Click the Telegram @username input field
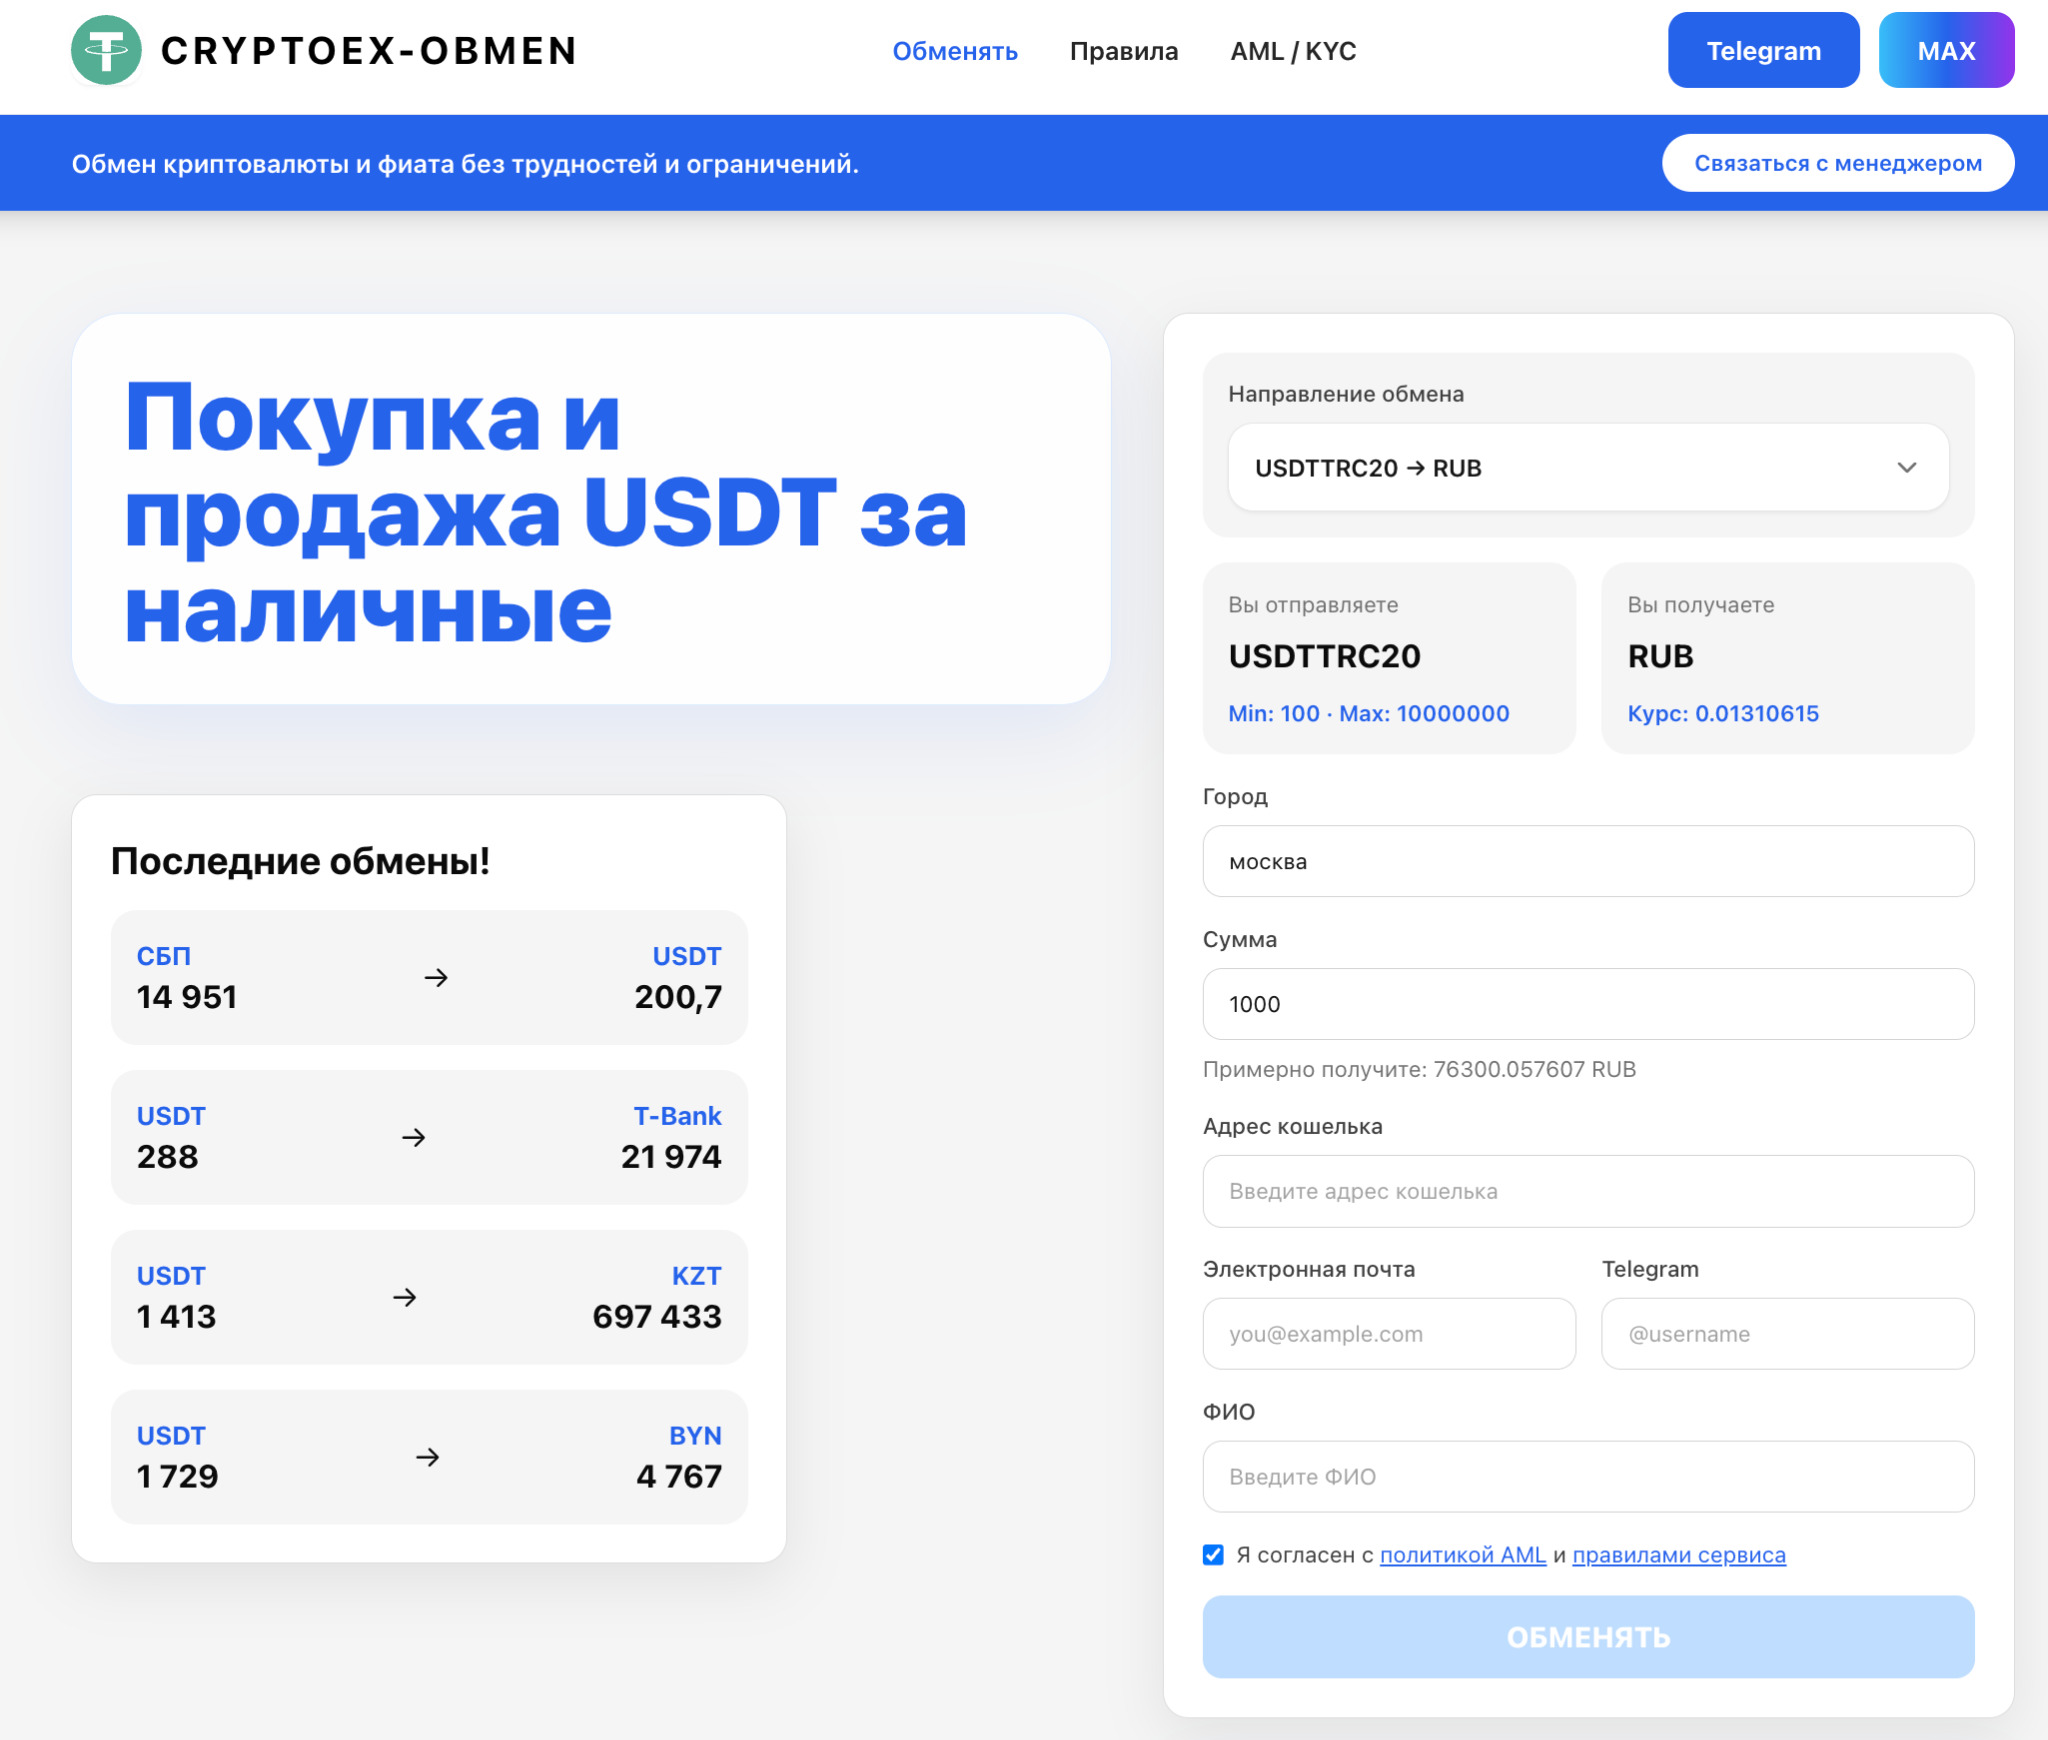Screen dimensions: 2048x1740 click(x=1787, y=1334)
